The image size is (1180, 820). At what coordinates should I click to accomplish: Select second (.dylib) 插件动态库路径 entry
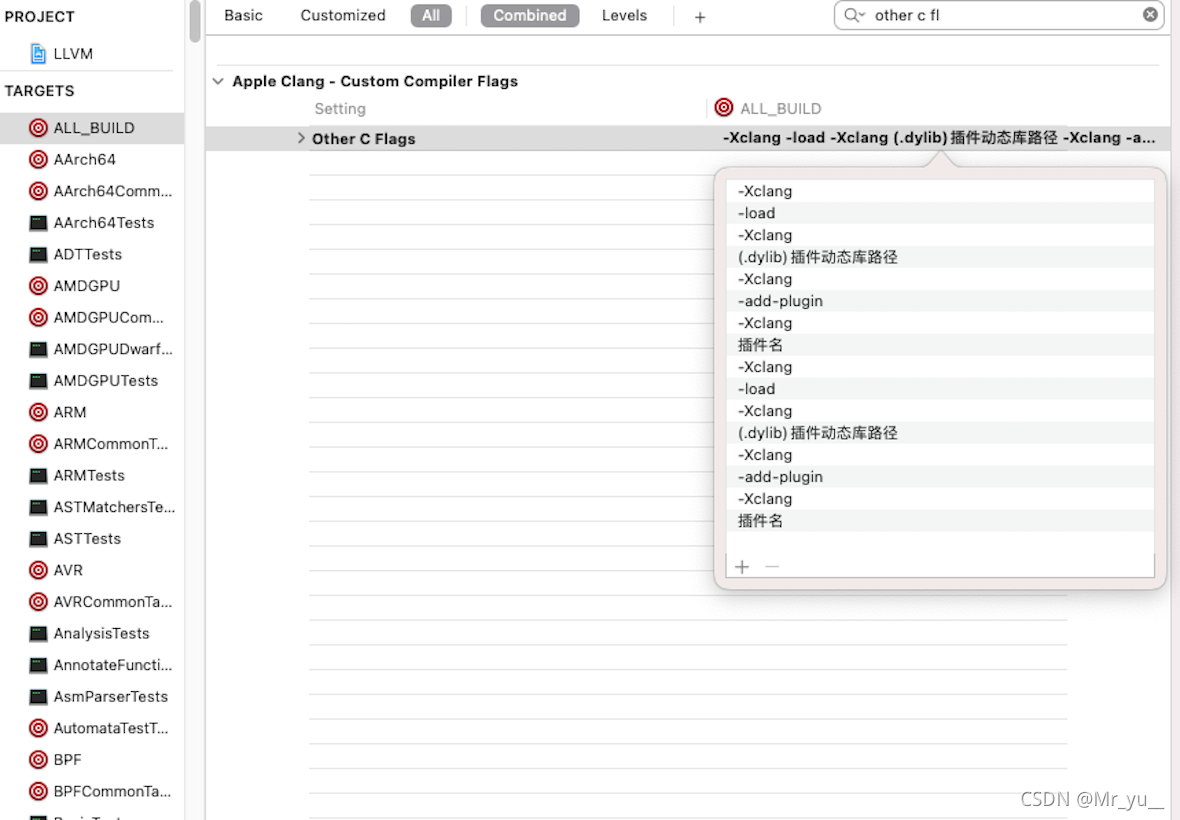939,433
